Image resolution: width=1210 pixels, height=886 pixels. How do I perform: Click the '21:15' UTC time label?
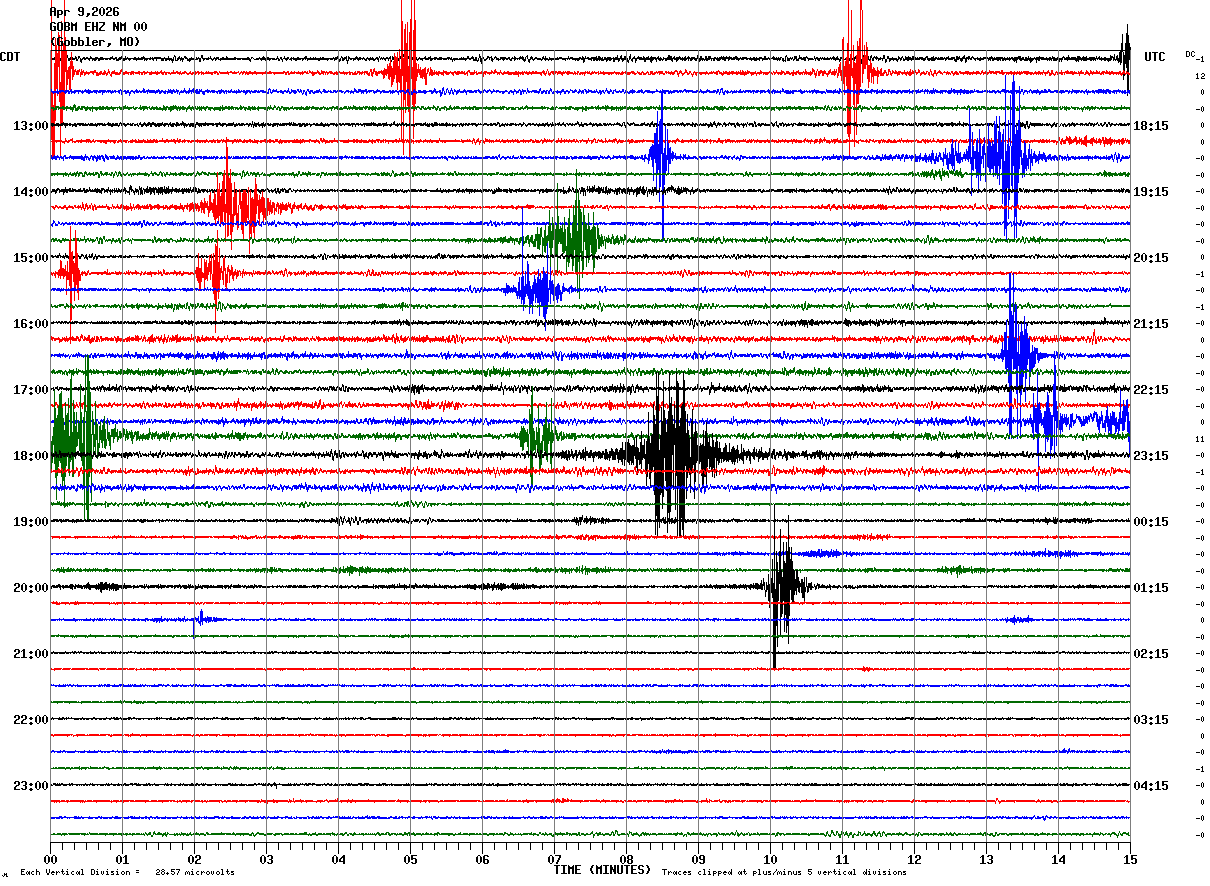(1151, 324)
